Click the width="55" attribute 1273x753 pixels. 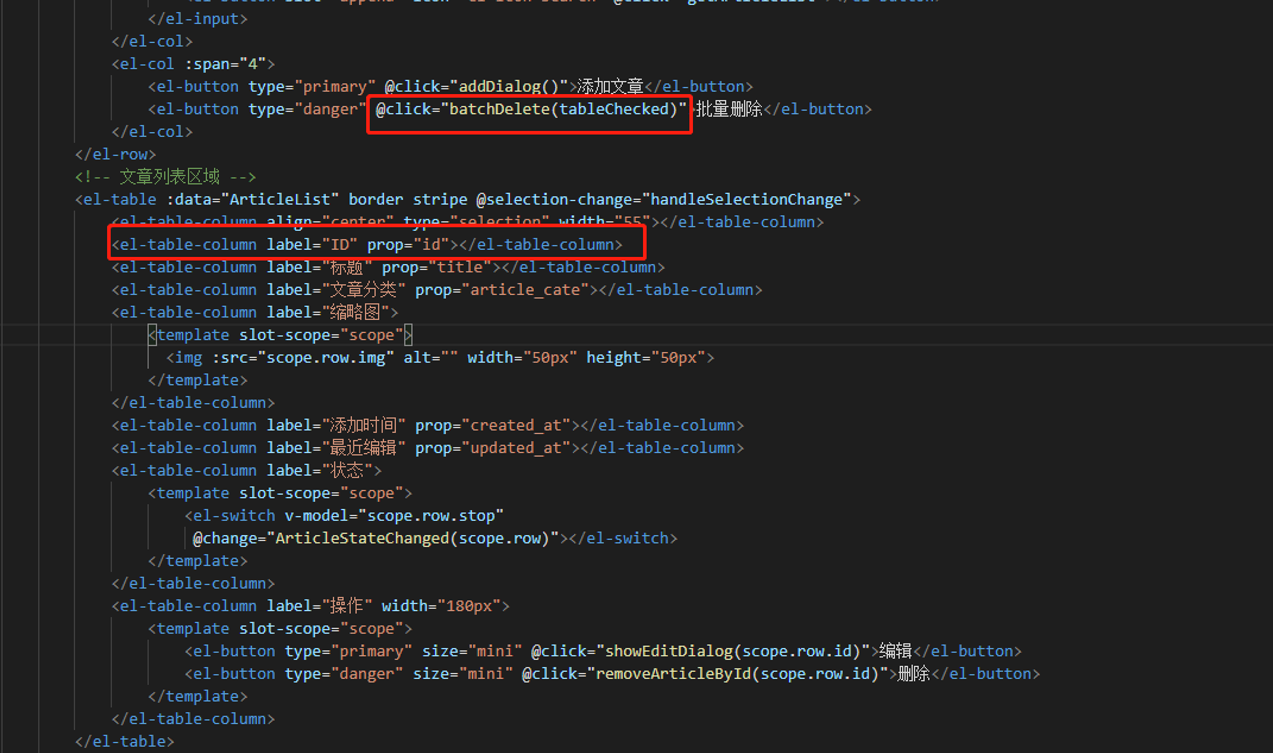point(604,222)
